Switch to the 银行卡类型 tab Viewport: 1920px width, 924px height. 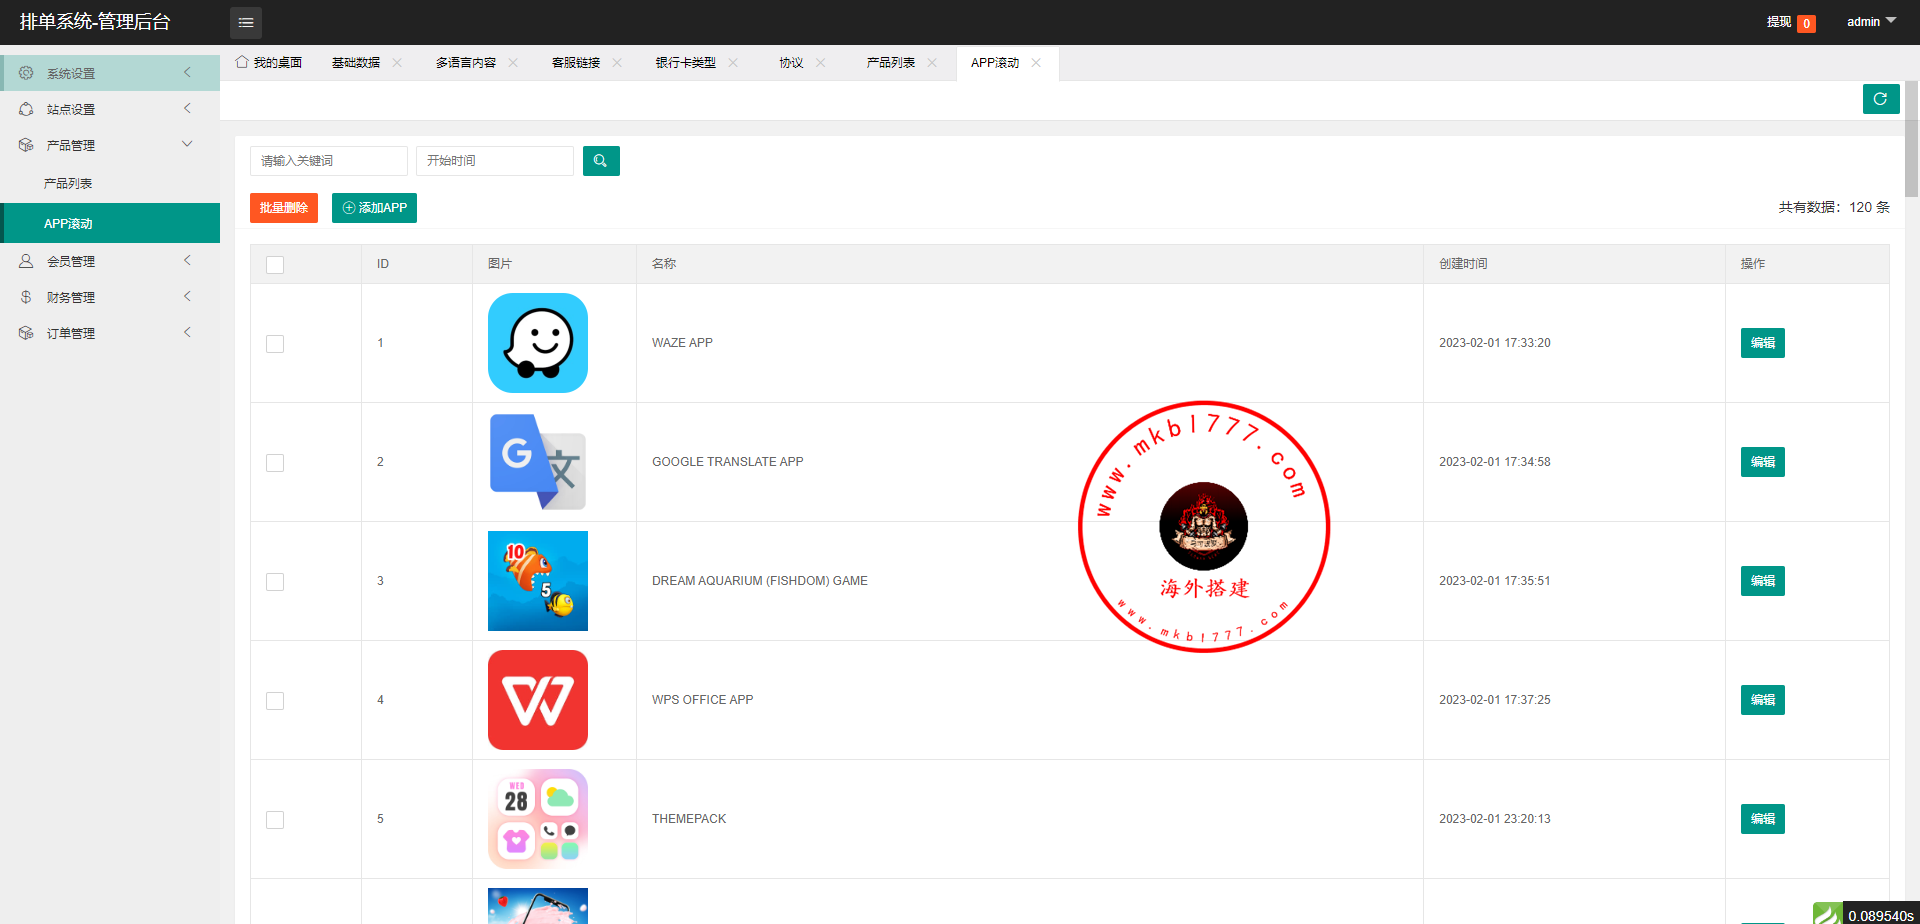pyautogui.click(x=686, y=62)
